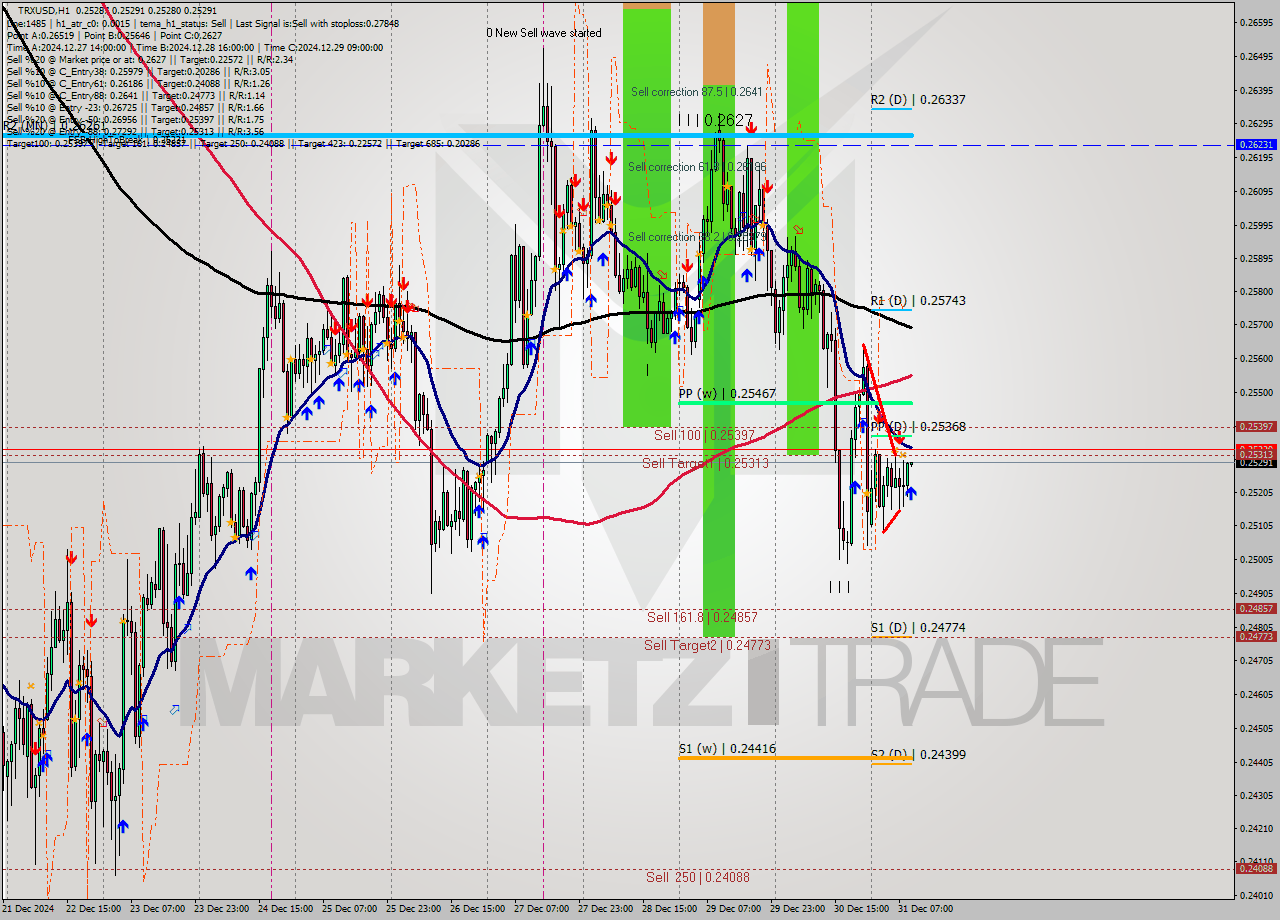Click the 'R1 (D) | 0.25743' pivot label
Image resolution: width=1280 pixels, height=920 pixels.
[x=917, y=300]
